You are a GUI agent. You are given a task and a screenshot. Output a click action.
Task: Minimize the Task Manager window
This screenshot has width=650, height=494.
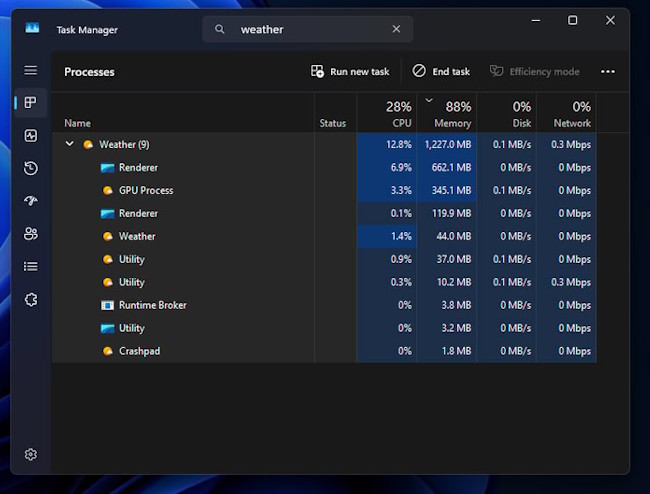pyautogui.click(x=536, y=20)
